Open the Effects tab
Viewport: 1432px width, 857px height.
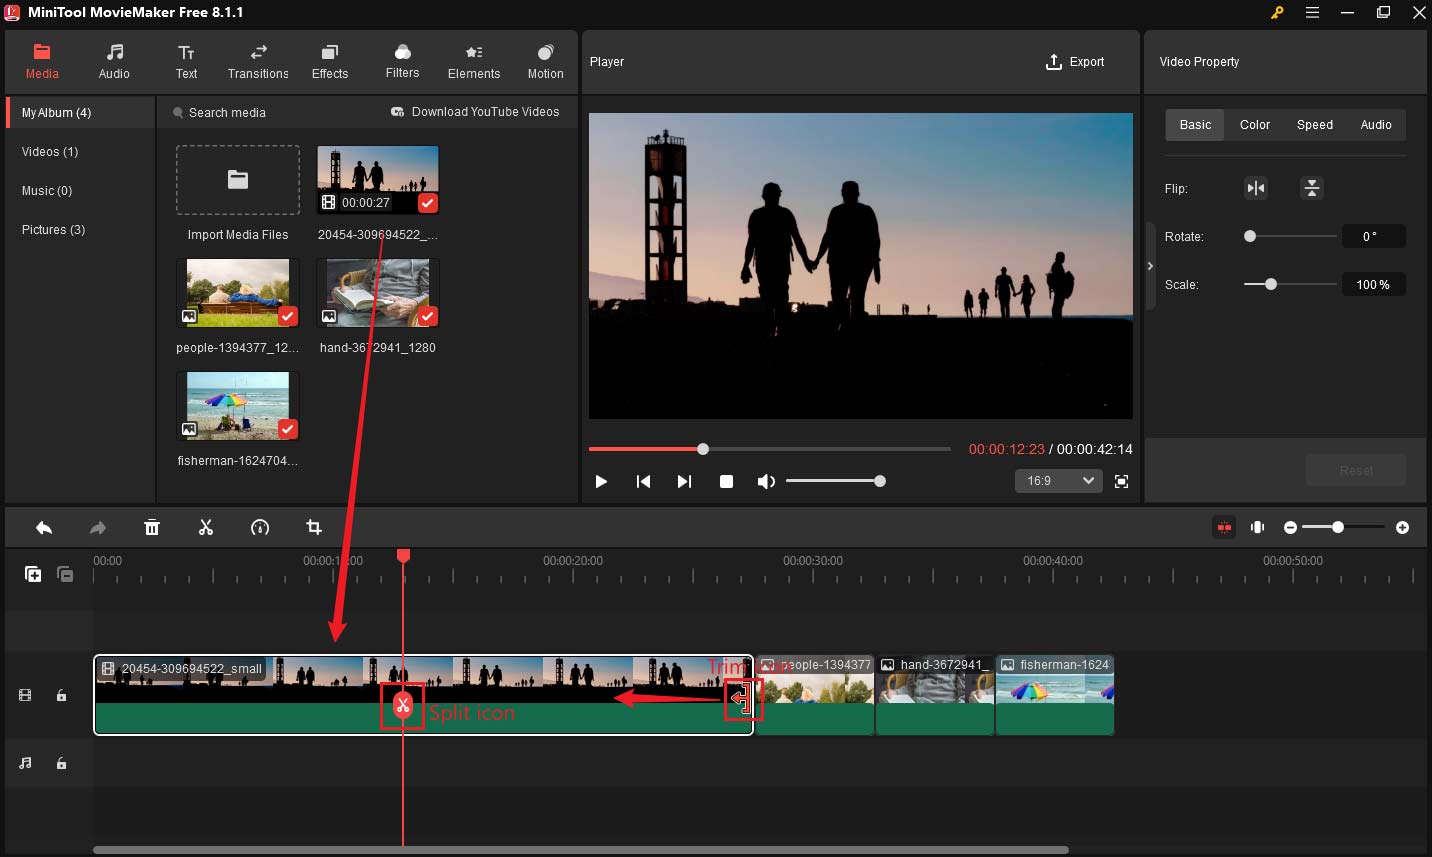pos(330,61)
